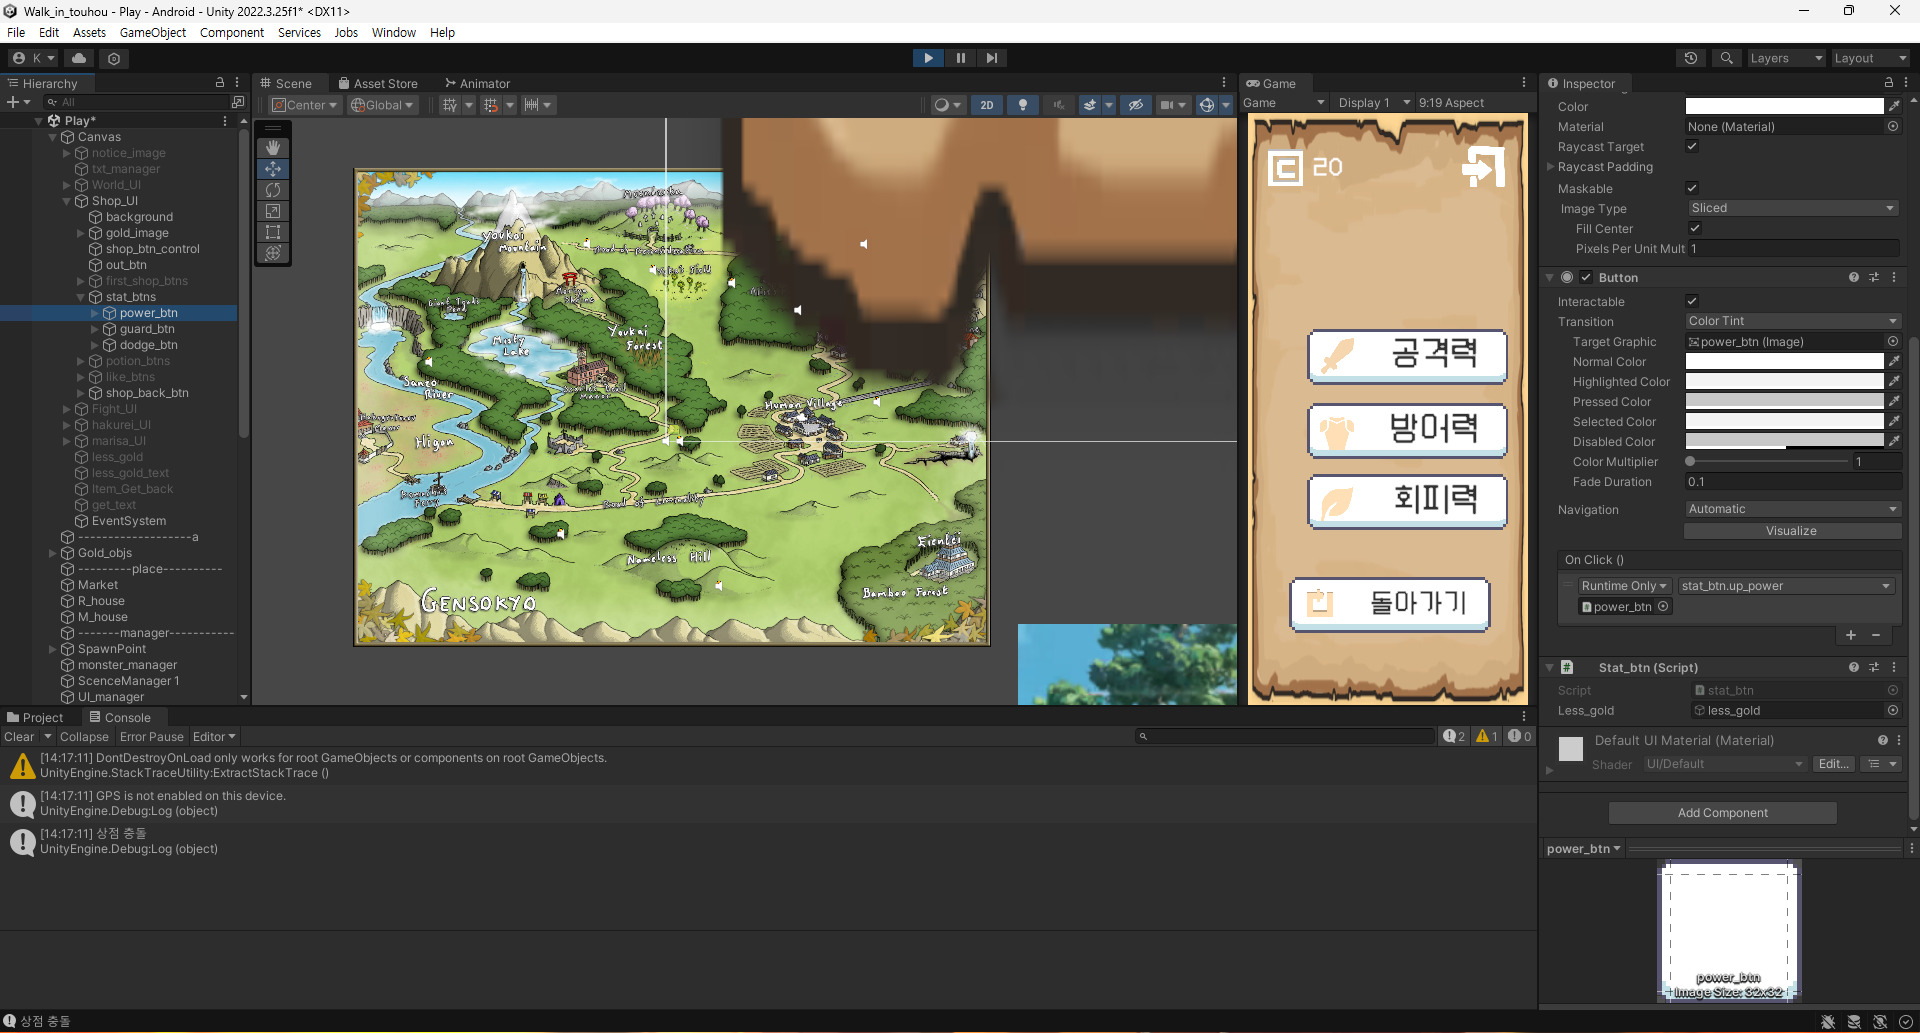
Task: Open the stat_btn.up_power function dropdown
Action: [x=1786, y=586]
